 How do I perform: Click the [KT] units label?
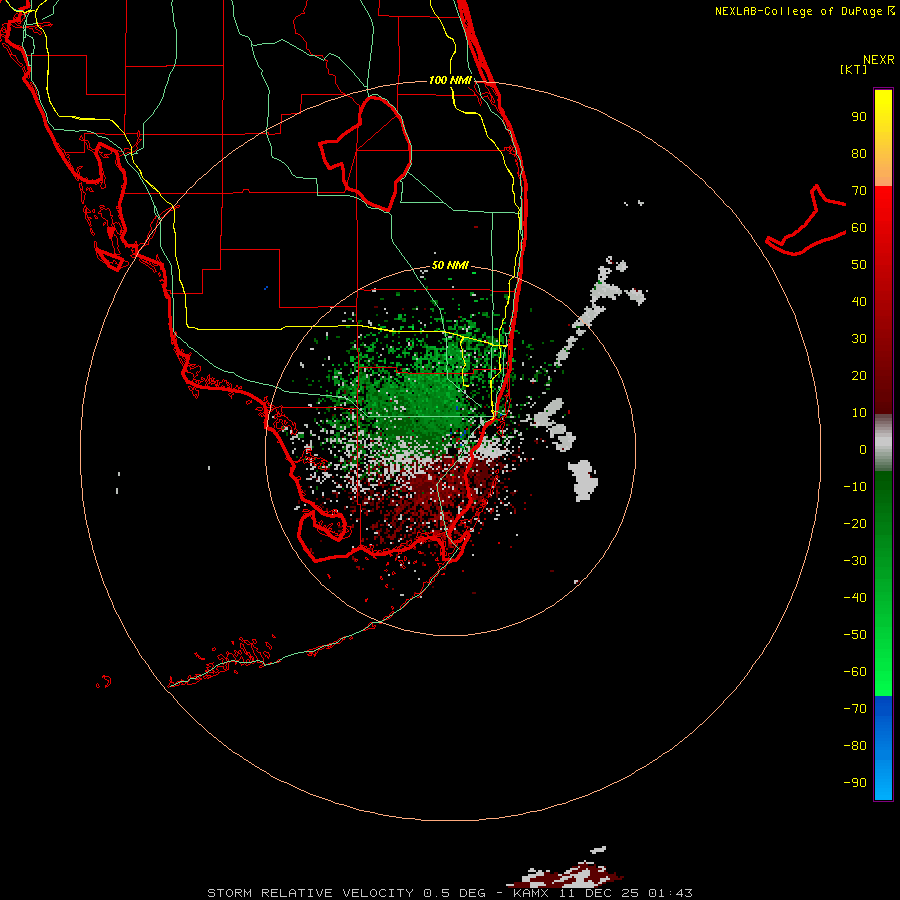(x=853, y=69)
